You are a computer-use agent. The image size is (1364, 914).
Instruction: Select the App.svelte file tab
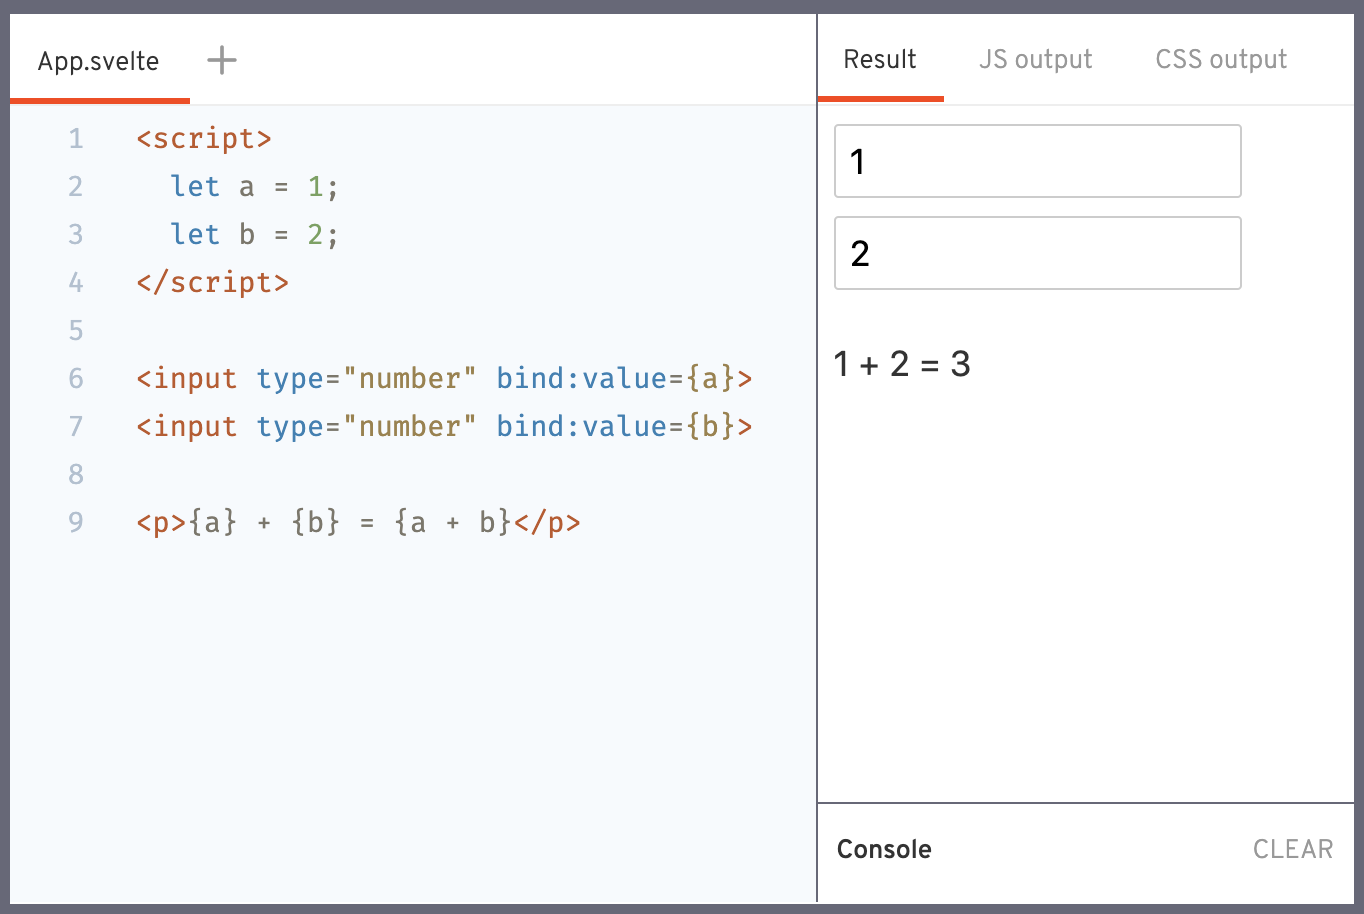click(x=99, y=61)
